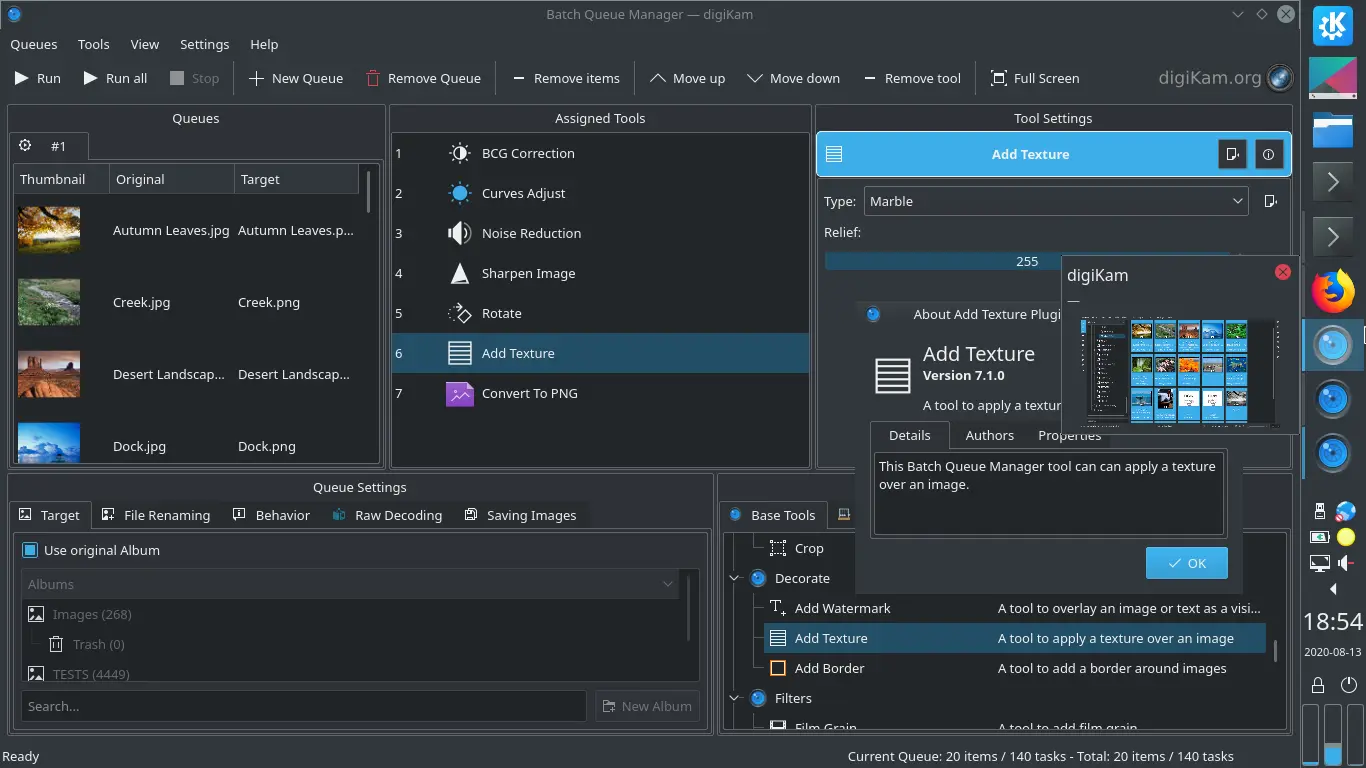The image size is (1366, 768).
Task: Collapse the Decorate category in Base Tools
Action: [734, 578]
